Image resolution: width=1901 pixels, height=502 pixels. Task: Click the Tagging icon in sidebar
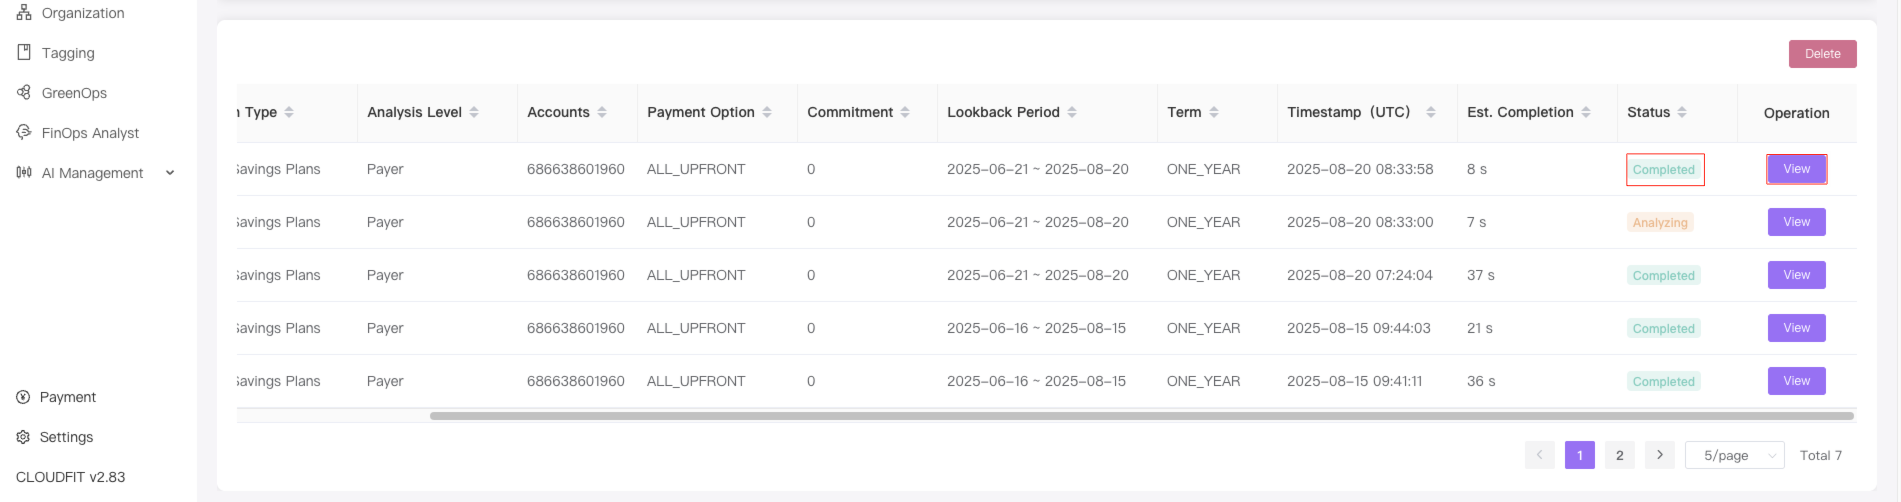(x=24, y=52)
